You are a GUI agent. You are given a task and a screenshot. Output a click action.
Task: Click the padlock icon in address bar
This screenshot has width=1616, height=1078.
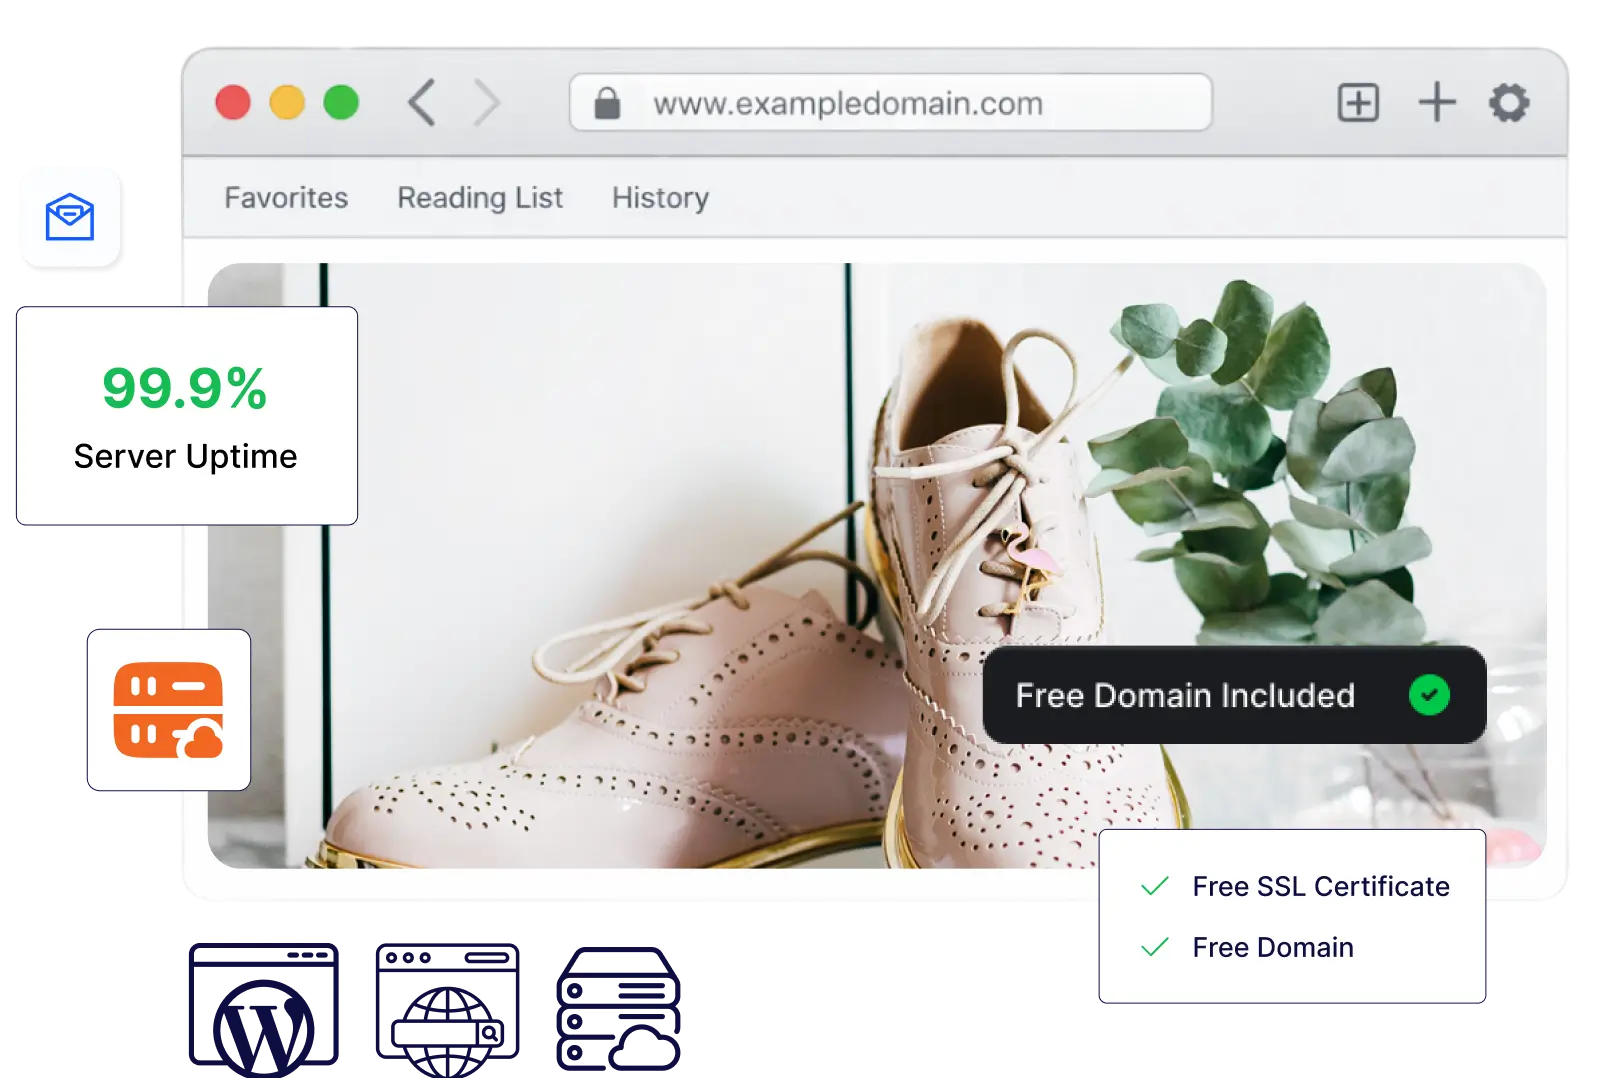tap(607, 103)
